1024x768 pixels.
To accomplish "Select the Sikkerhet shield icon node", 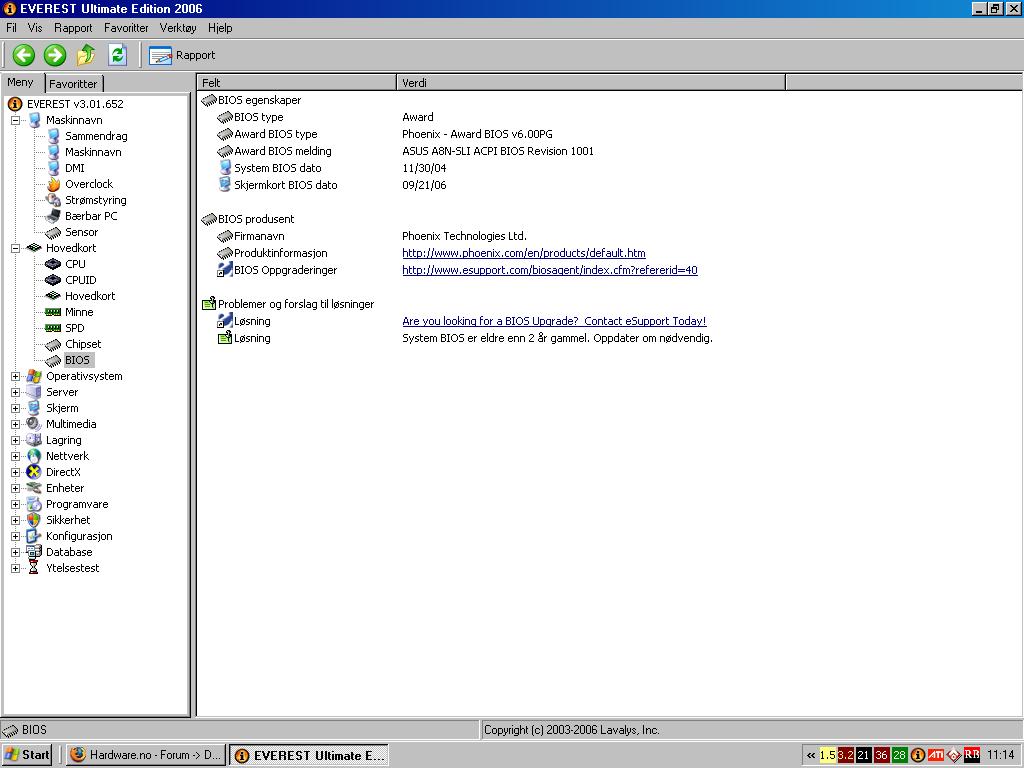I will point(68,520).
